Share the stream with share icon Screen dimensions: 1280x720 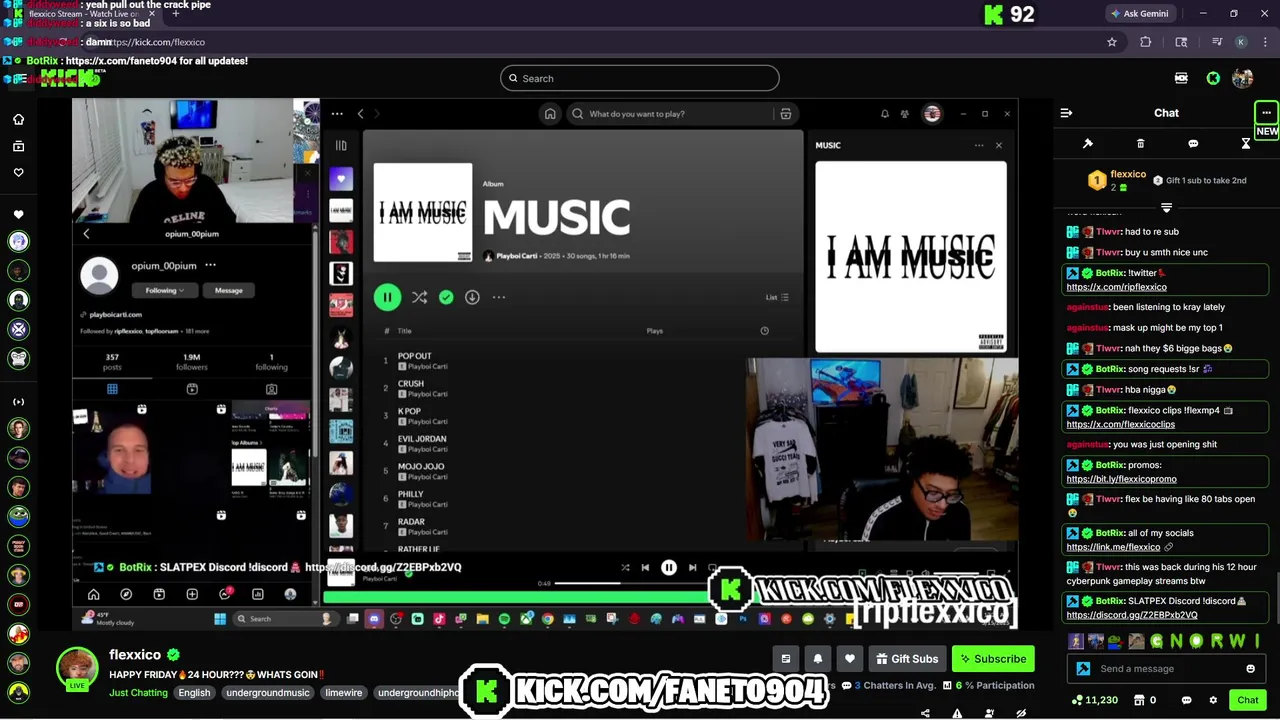coord(925,713)
